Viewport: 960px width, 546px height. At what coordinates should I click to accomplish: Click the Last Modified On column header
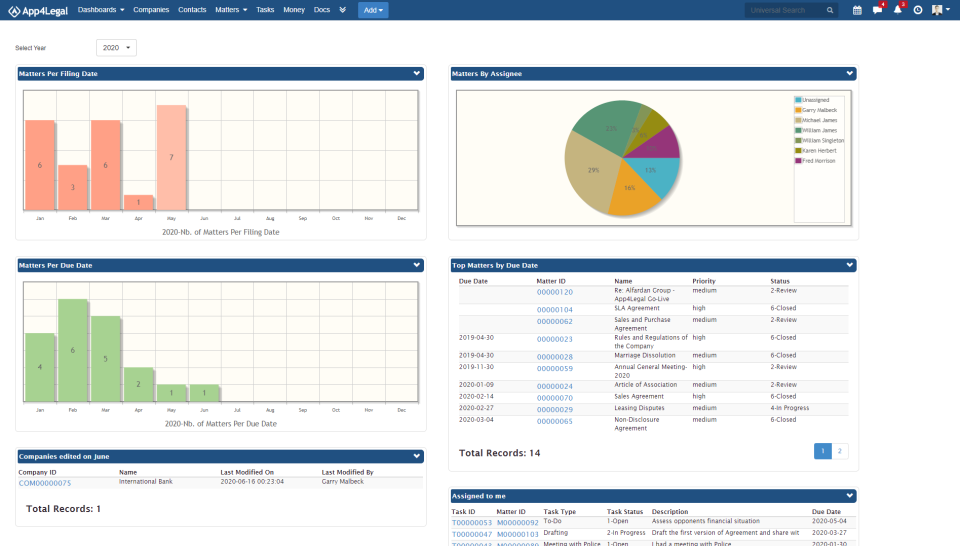pyautogui.click(x=247, y=472)
